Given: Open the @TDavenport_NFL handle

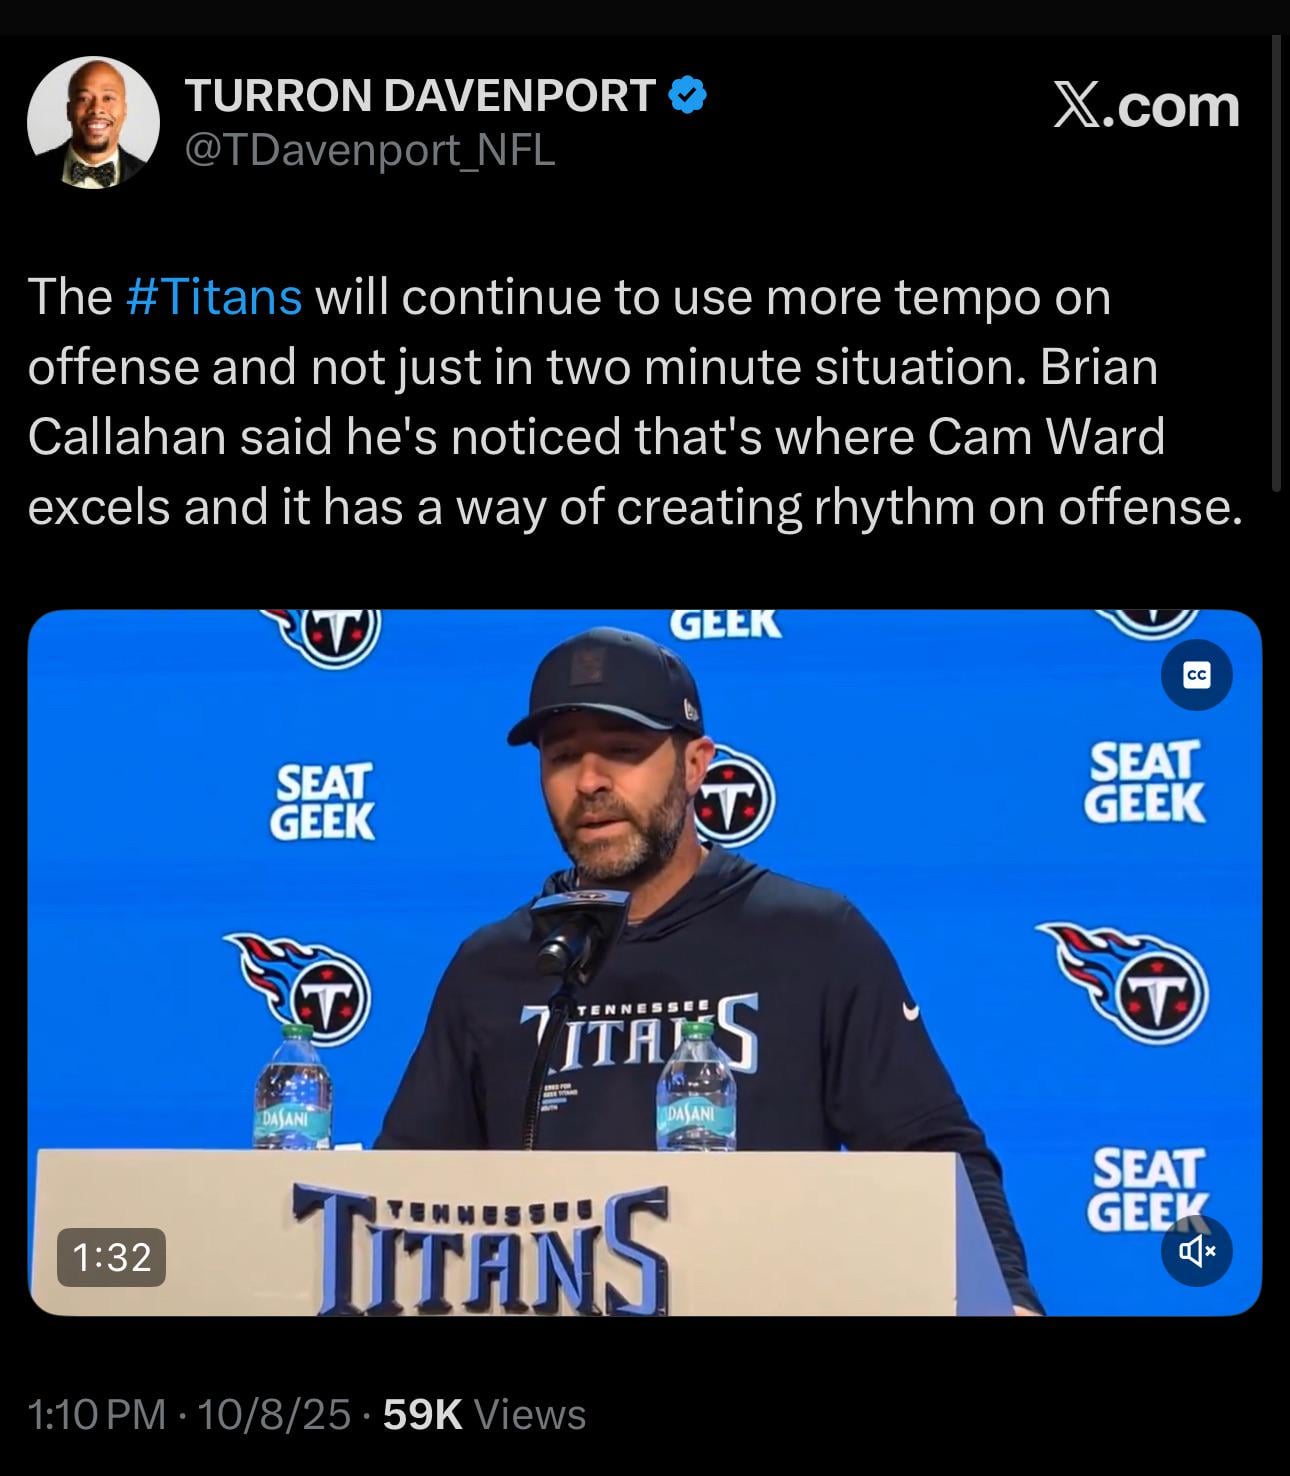Looking at the screenshot, I should [370, 151].
